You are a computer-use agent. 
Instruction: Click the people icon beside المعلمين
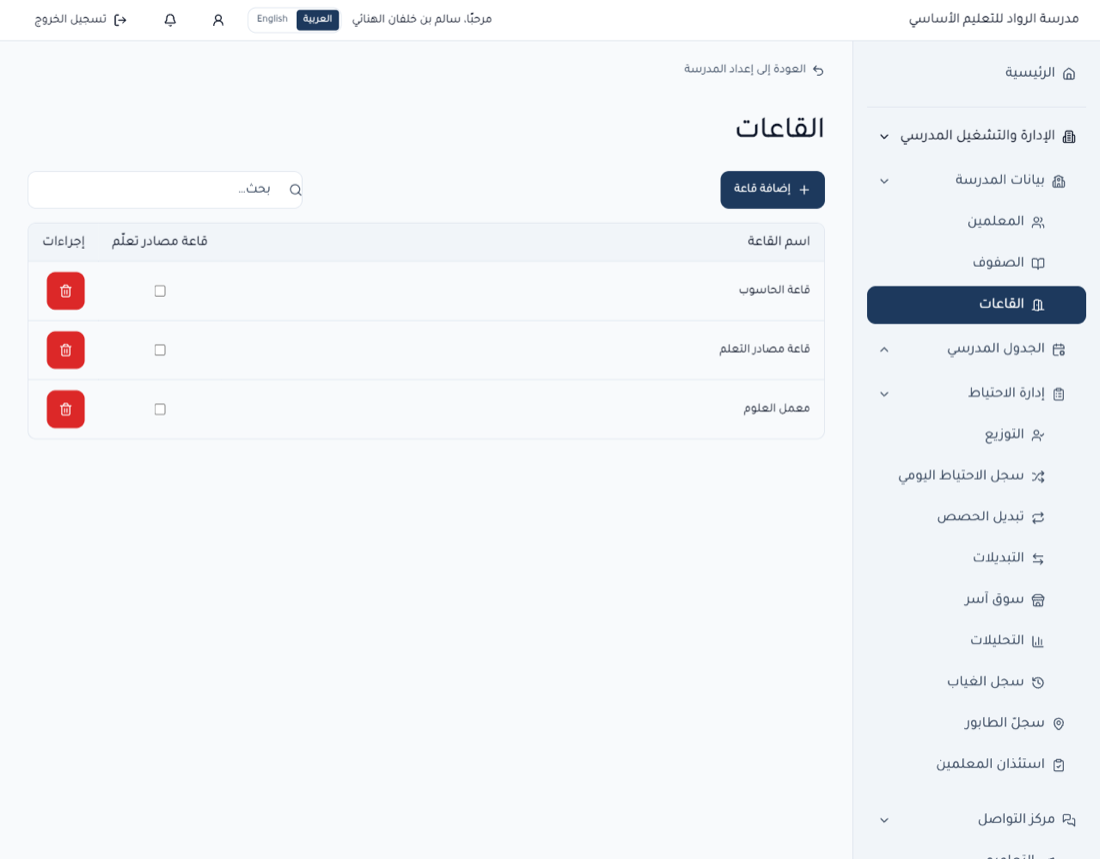pos(1038,222)
